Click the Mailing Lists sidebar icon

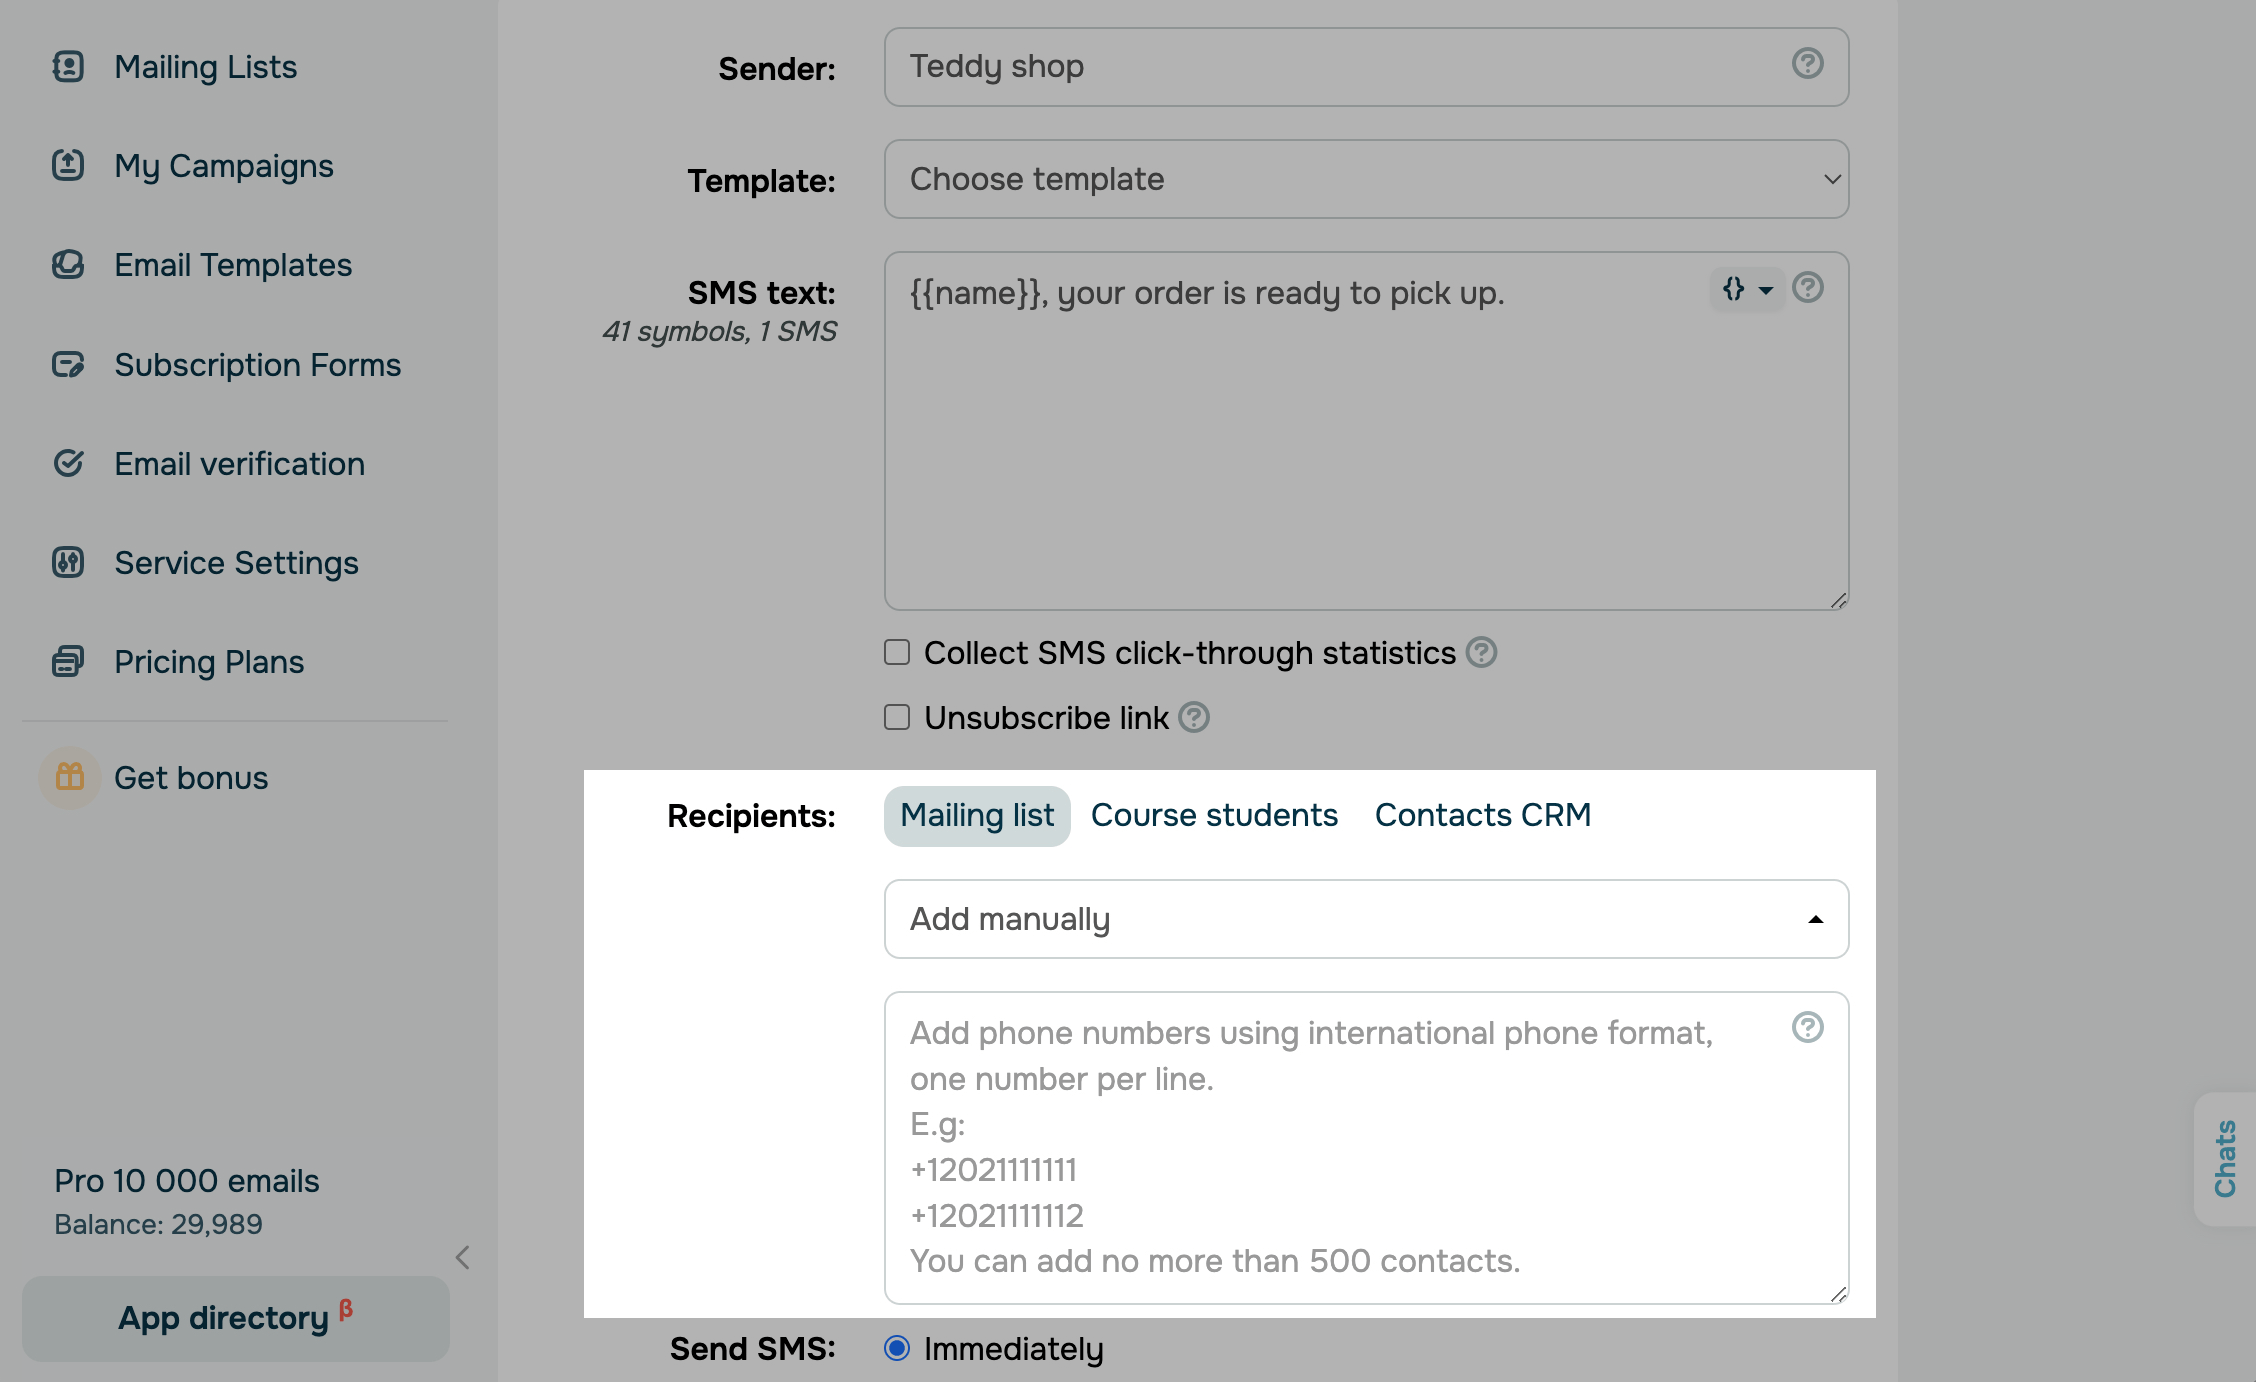point(68,67)
